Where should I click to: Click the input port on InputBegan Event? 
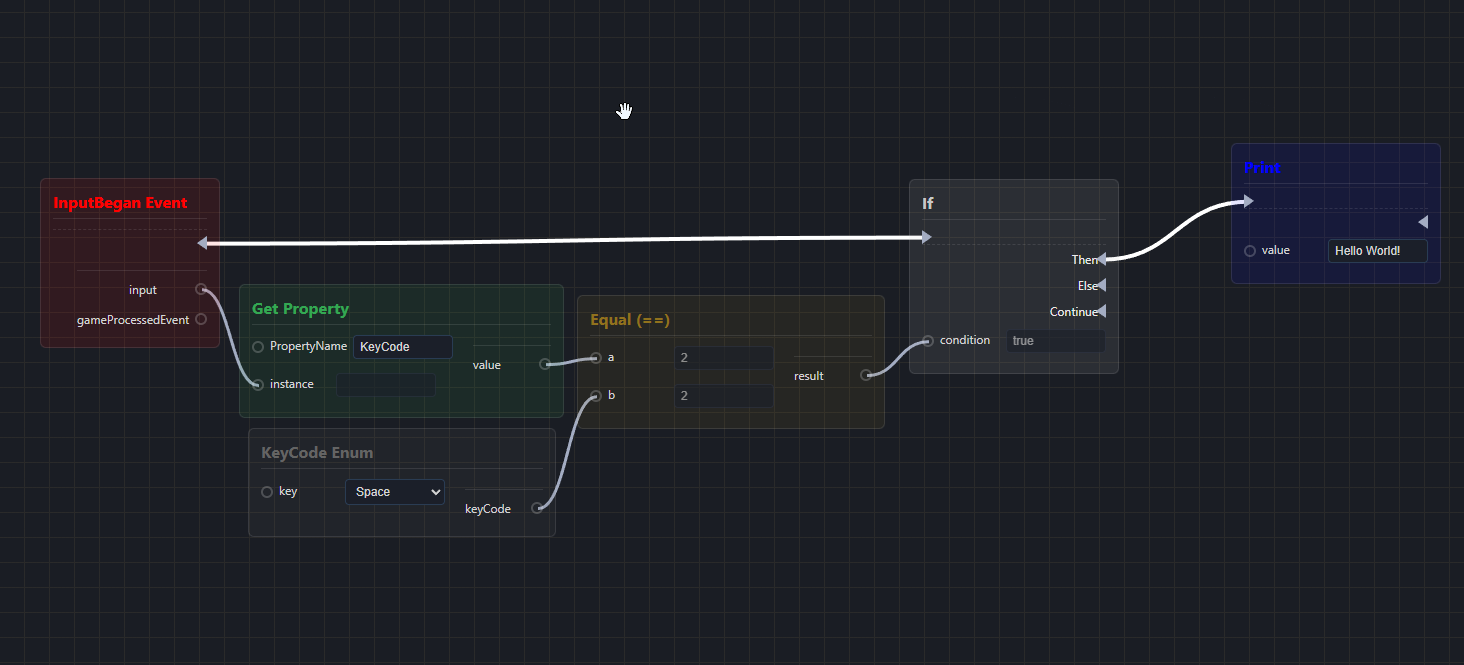(202, 290)
